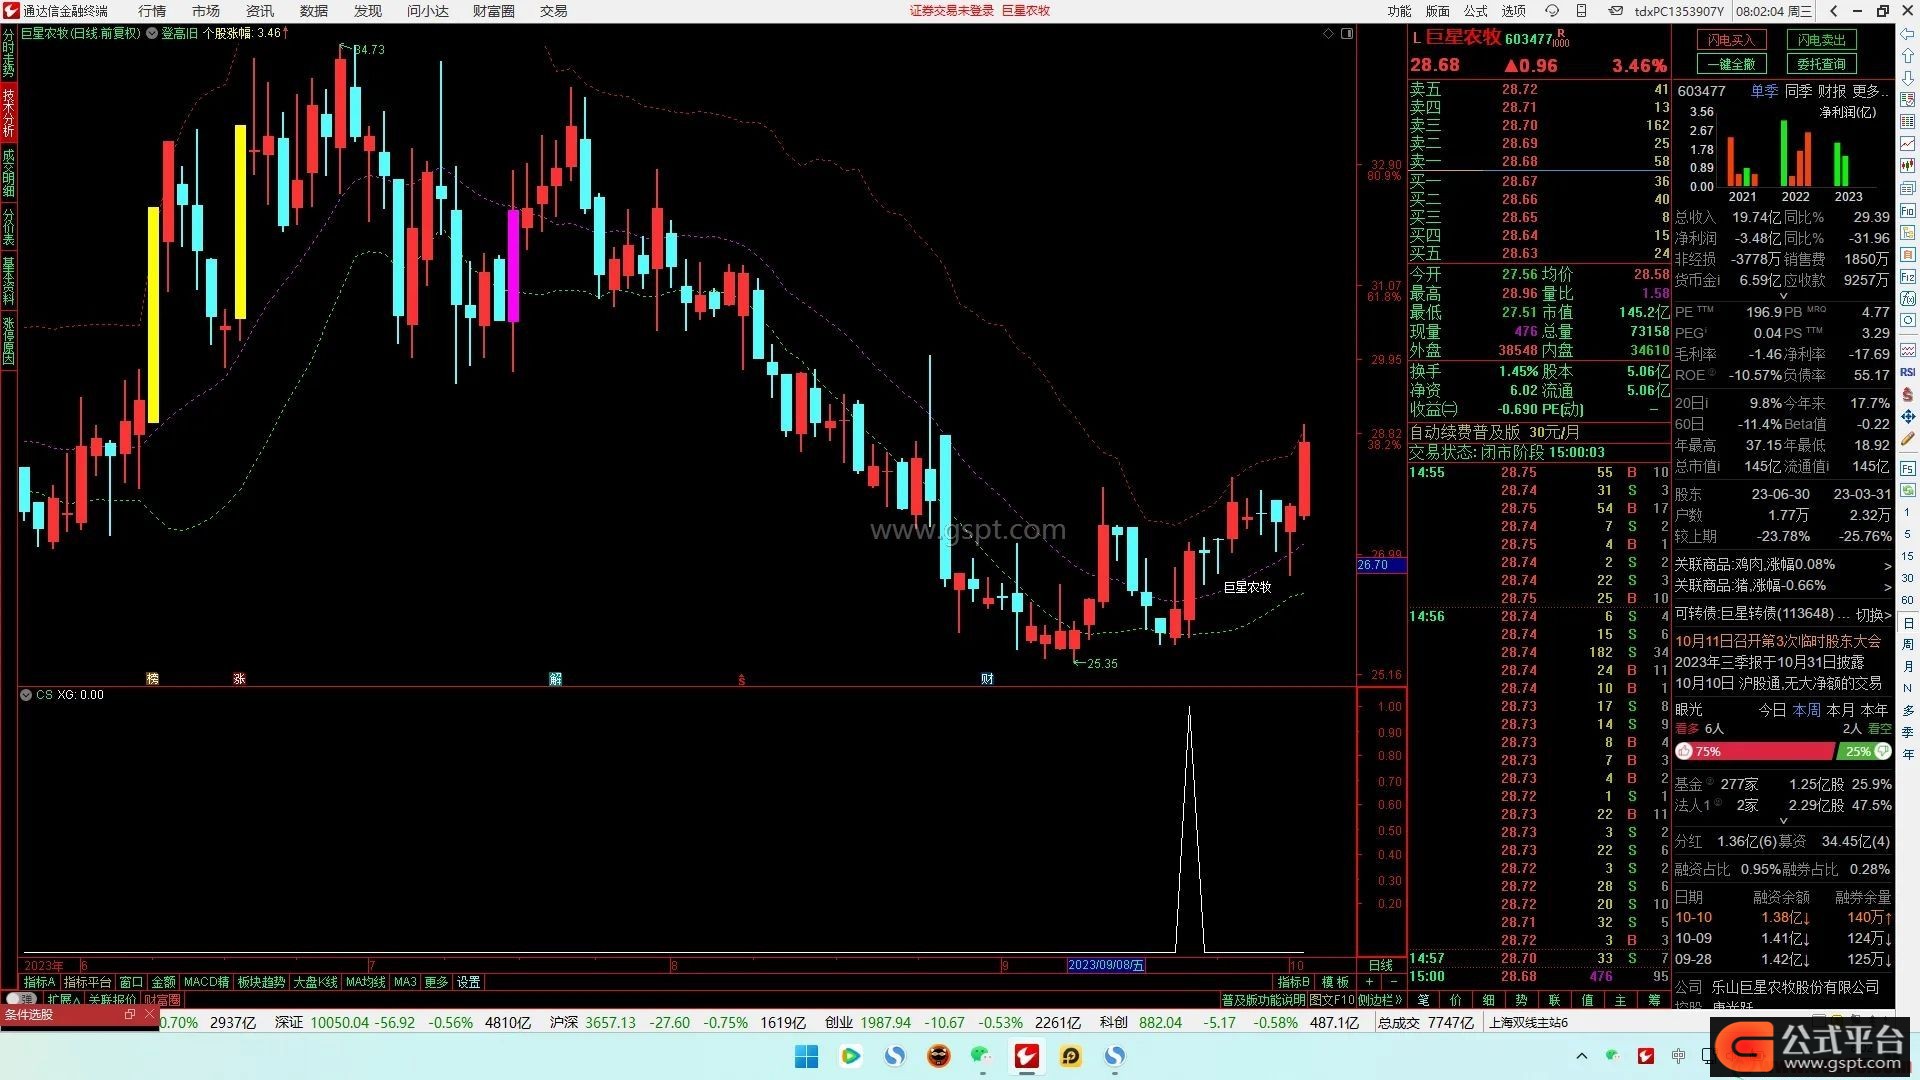Click the '+' zoom-in chart button
The height and width of the screenshot is (1080, 1920).
click(1370, 982)
